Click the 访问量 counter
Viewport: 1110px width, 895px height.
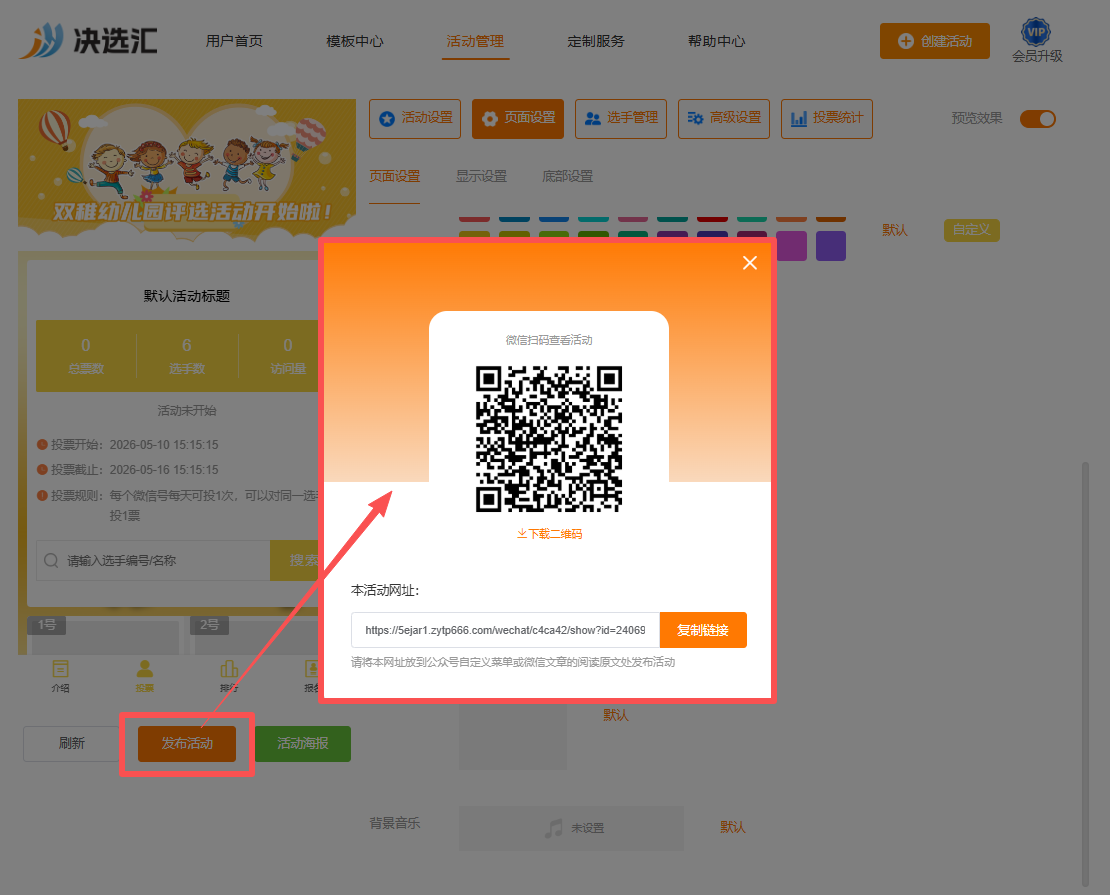tap(287, 356)
